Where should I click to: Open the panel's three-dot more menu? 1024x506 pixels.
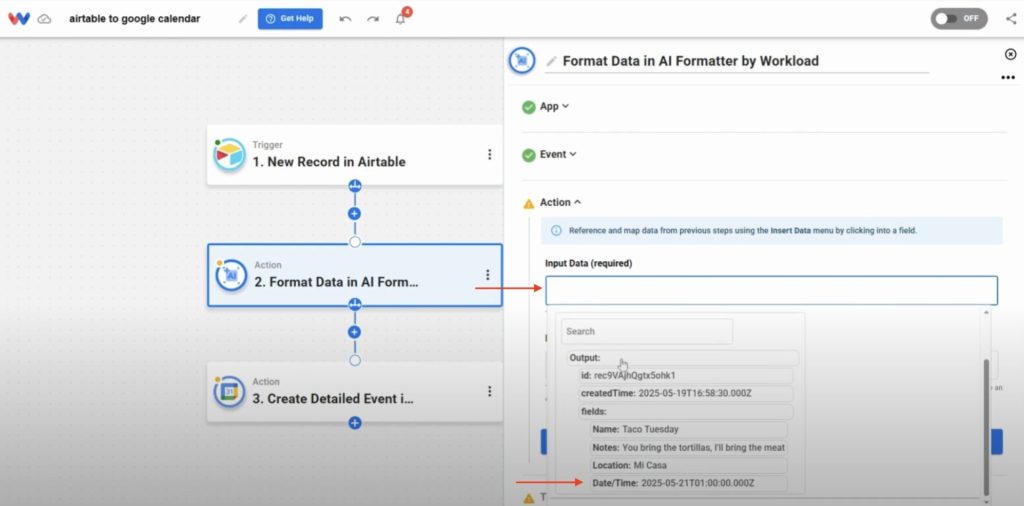click(x=1008, y=78)
